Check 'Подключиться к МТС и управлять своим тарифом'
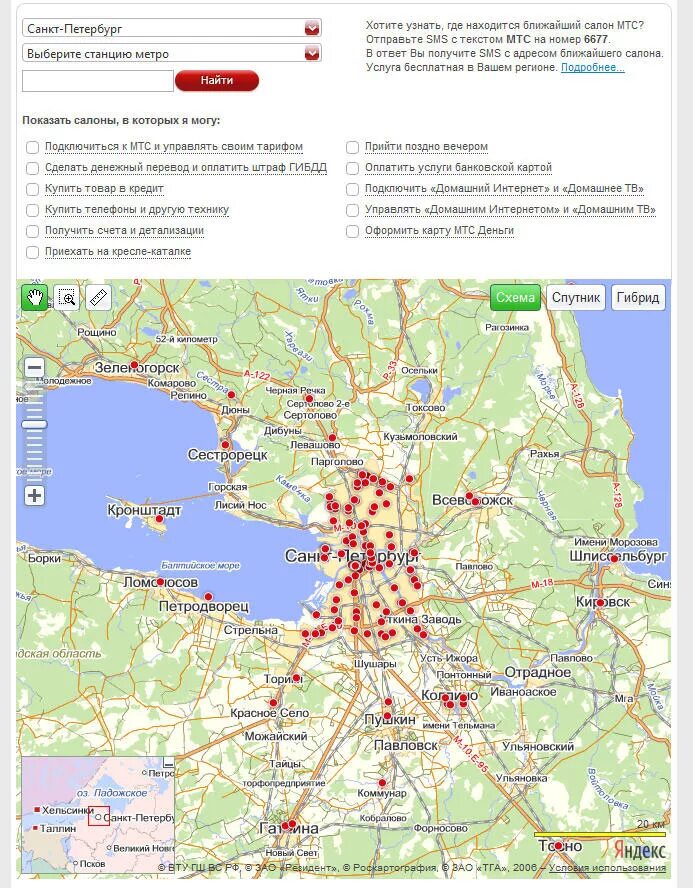The height and width of the screenshot is (888, 693). [32, 147]
